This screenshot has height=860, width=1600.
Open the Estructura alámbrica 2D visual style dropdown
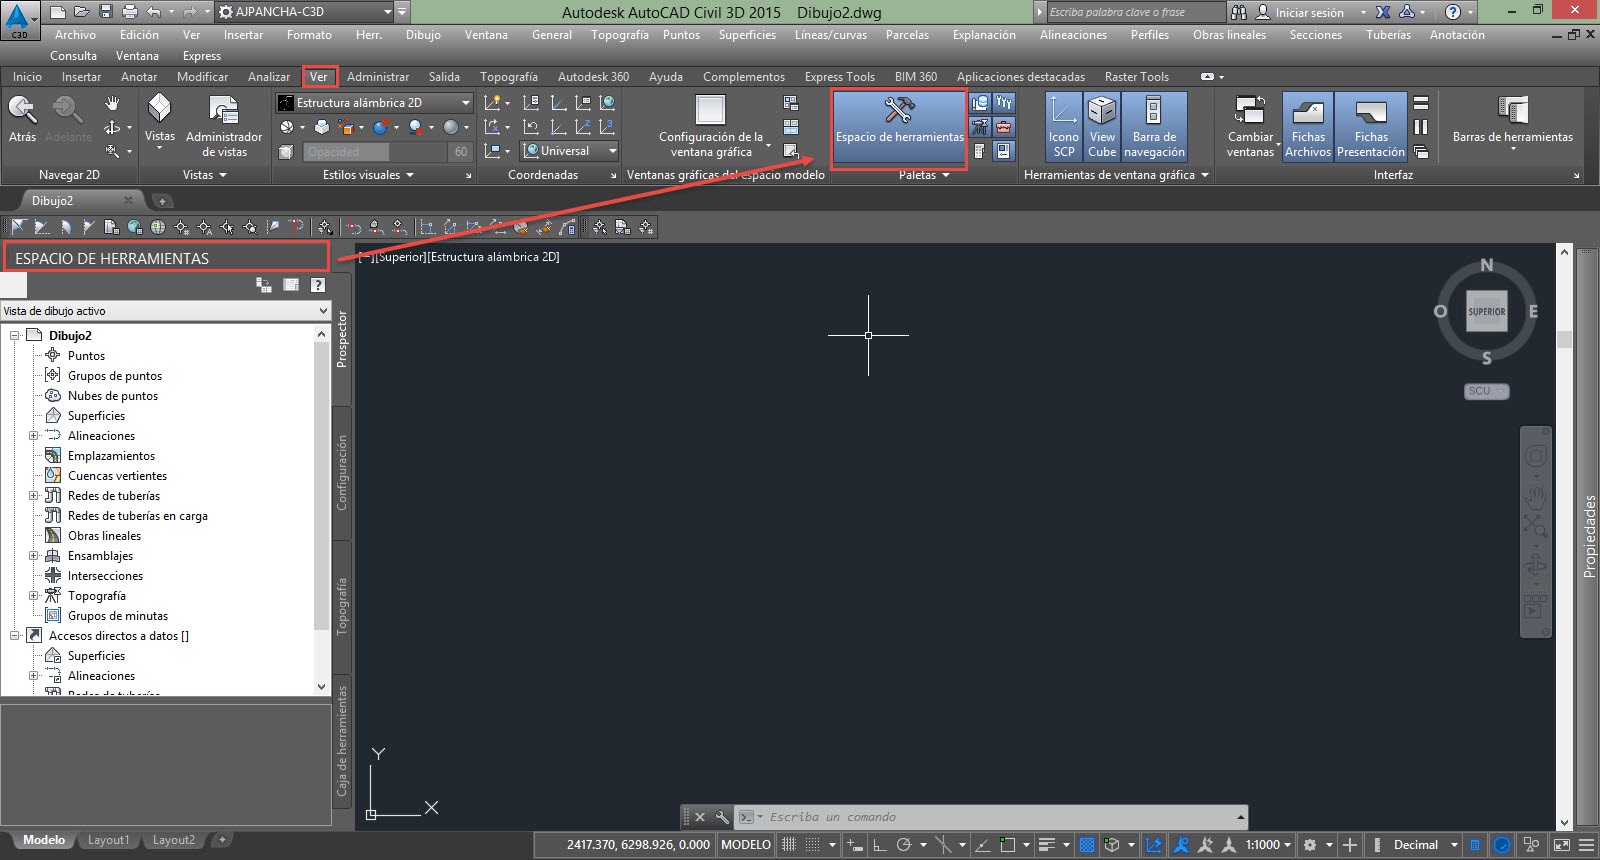pyautogui.click(x=374, y=103)
